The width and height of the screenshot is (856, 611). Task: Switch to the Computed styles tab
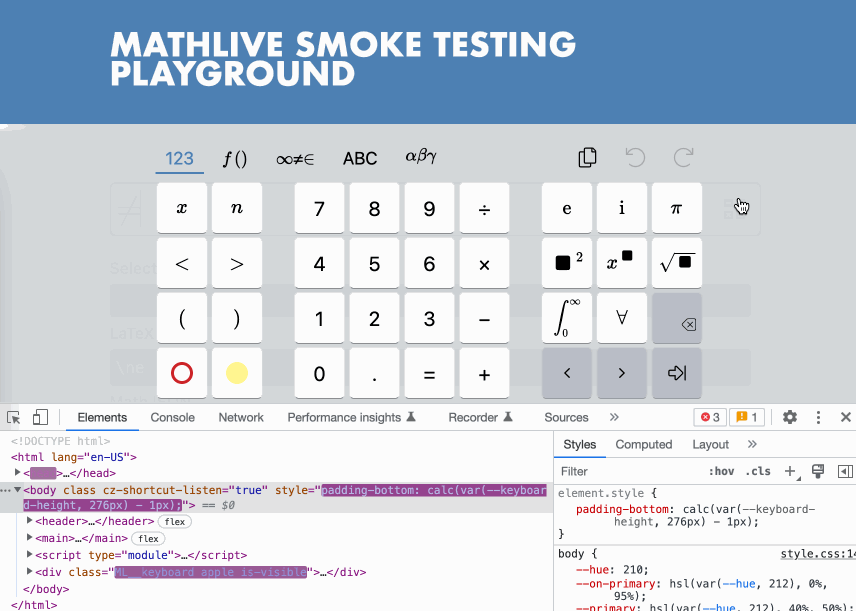pyautogui.click(x=644, y=444)
